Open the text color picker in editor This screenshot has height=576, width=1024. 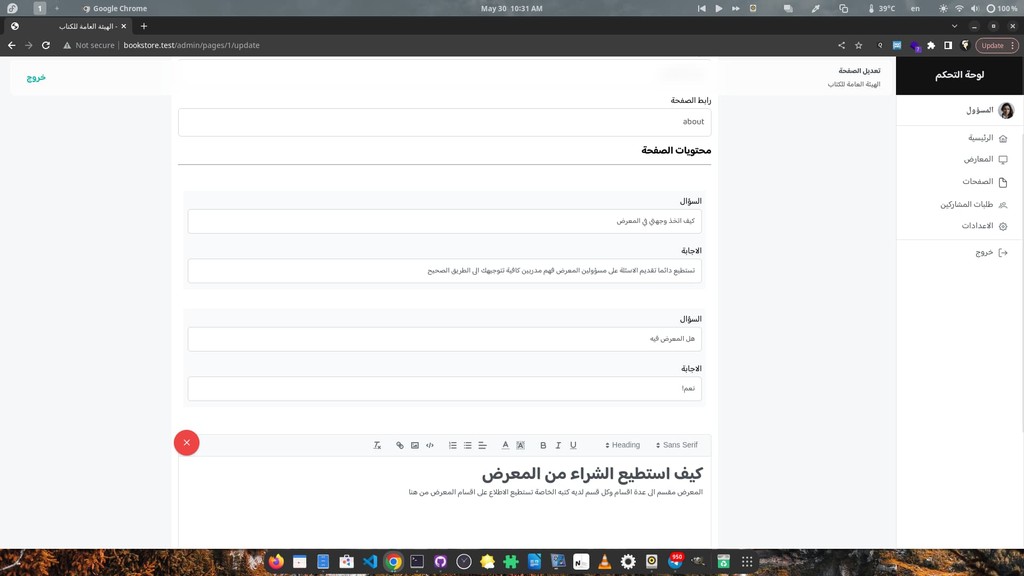tap(505, 445)
